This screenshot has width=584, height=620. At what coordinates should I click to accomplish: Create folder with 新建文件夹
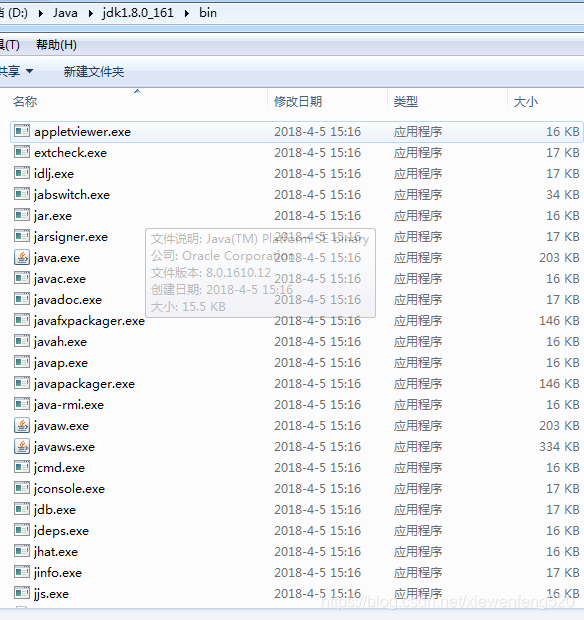click(x=94, y=72)
